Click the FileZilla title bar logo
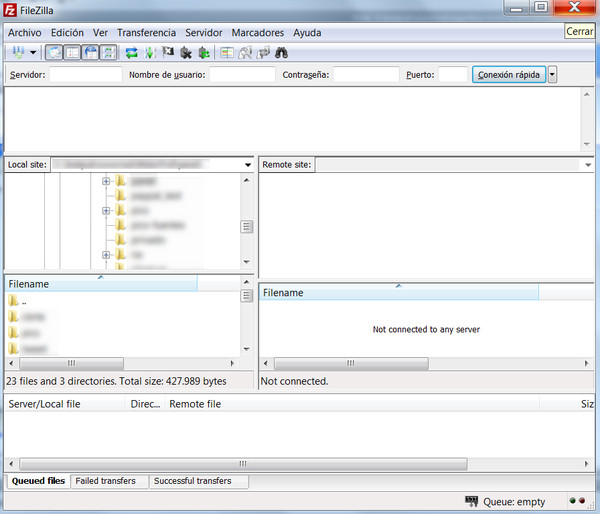Image resolution: width=600 pixels, height=514 pixels. (10, 10)
